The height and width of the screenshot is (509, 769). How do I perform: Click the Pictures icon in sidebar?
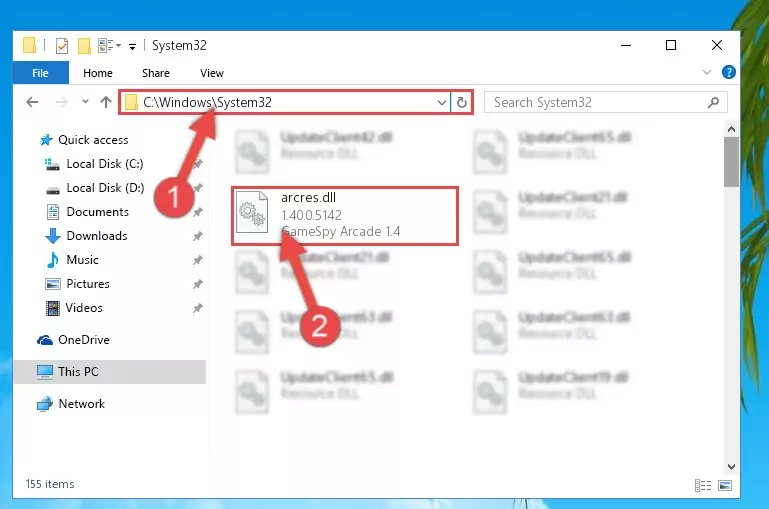52,284
